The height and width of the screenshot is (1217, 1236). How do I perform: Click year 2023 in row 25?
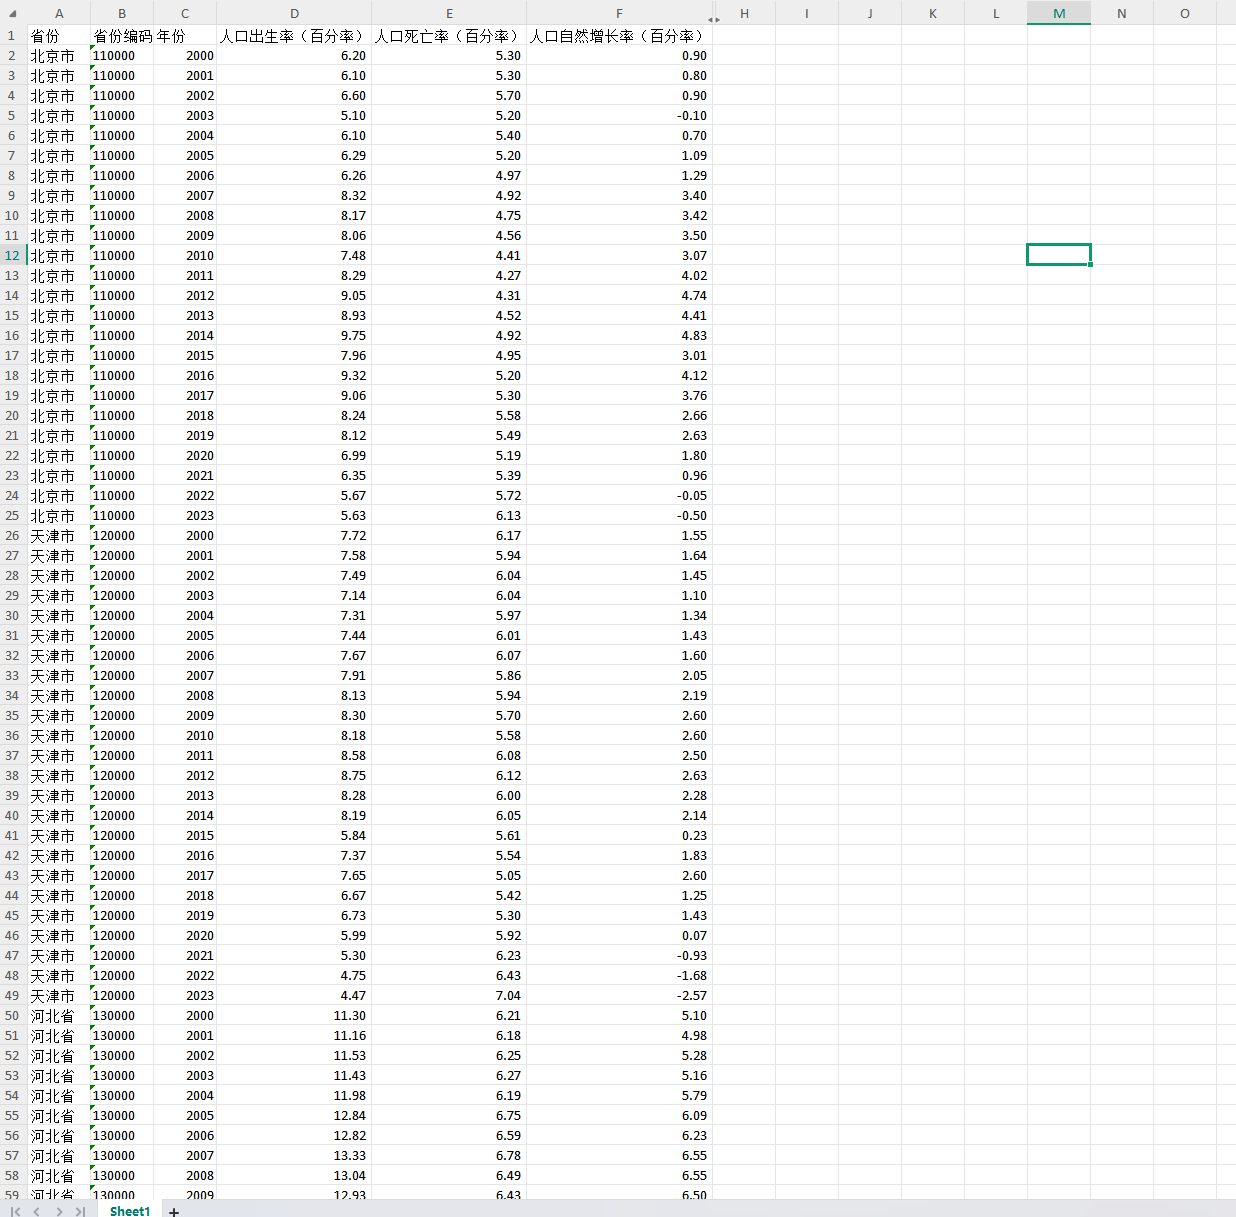pos(185,515)
